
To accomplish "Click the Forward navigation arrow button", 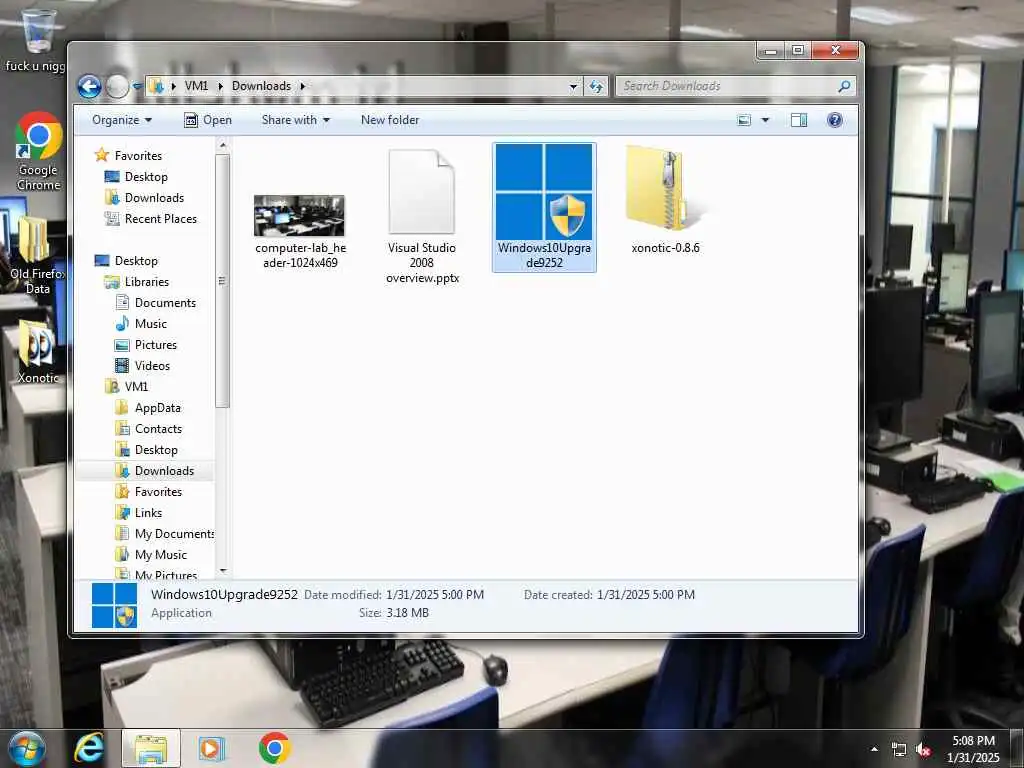I will [118, 86].
